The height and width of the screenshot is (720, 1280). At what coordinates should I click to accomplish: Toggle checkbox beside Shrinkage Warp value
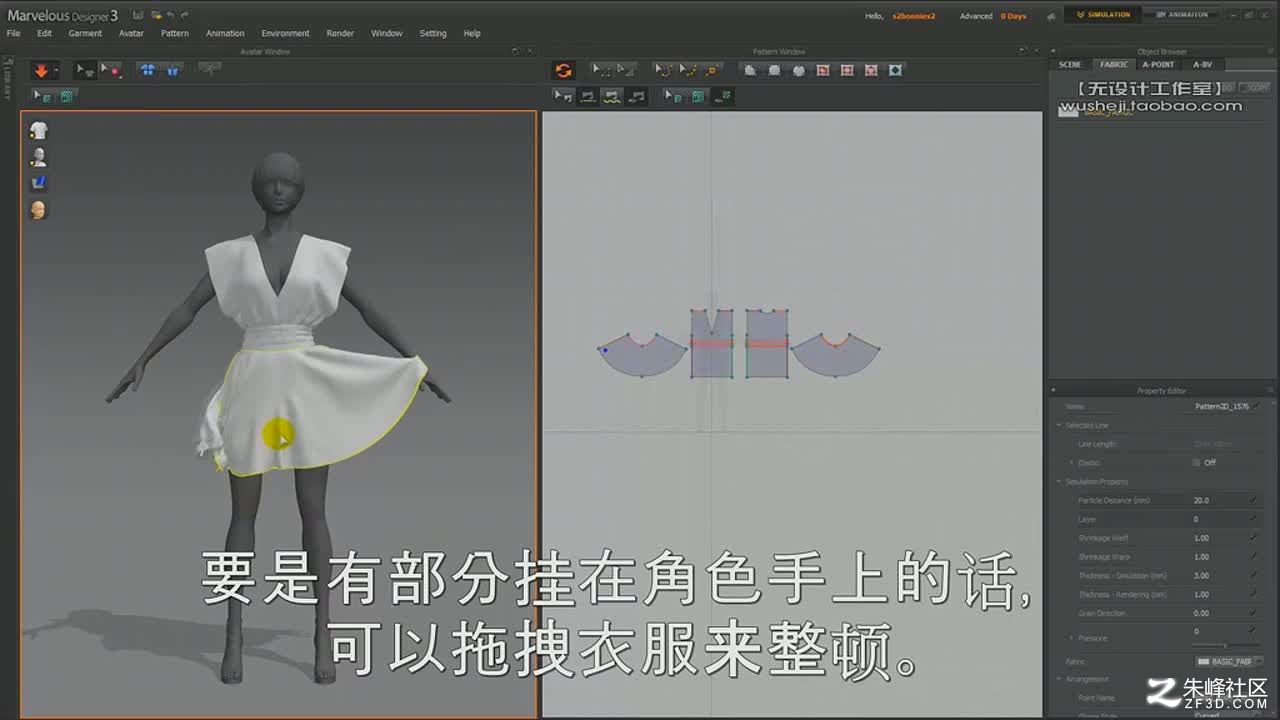(x=1254, y=556)
